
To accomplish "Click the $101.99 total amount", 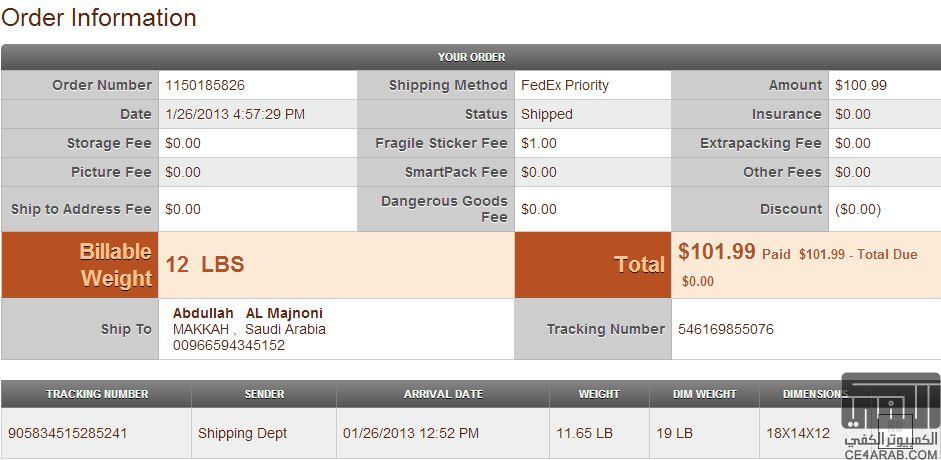I will pos(717,251).
